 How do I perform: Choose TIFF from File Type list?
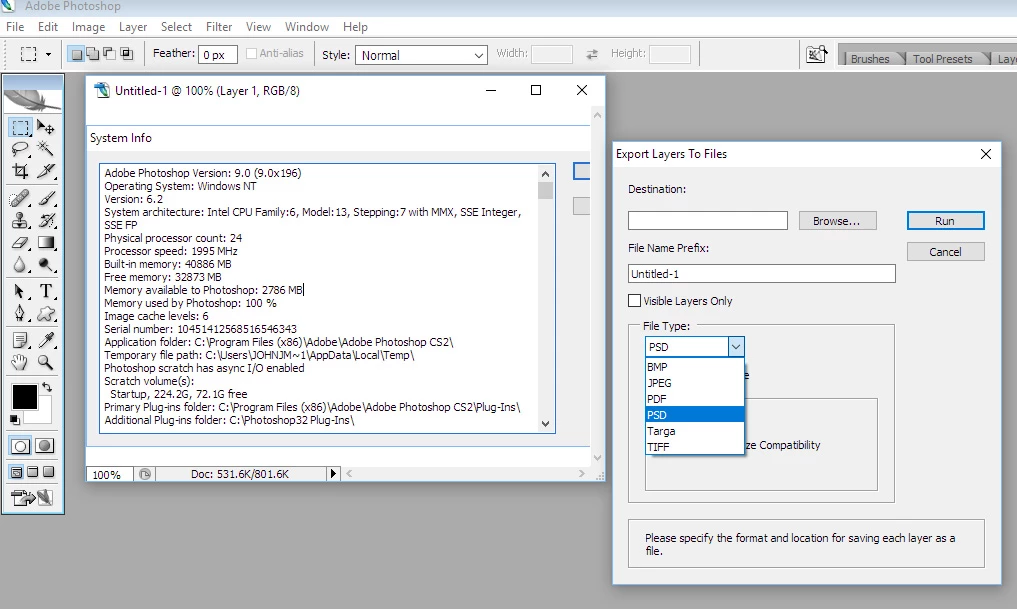694,447
